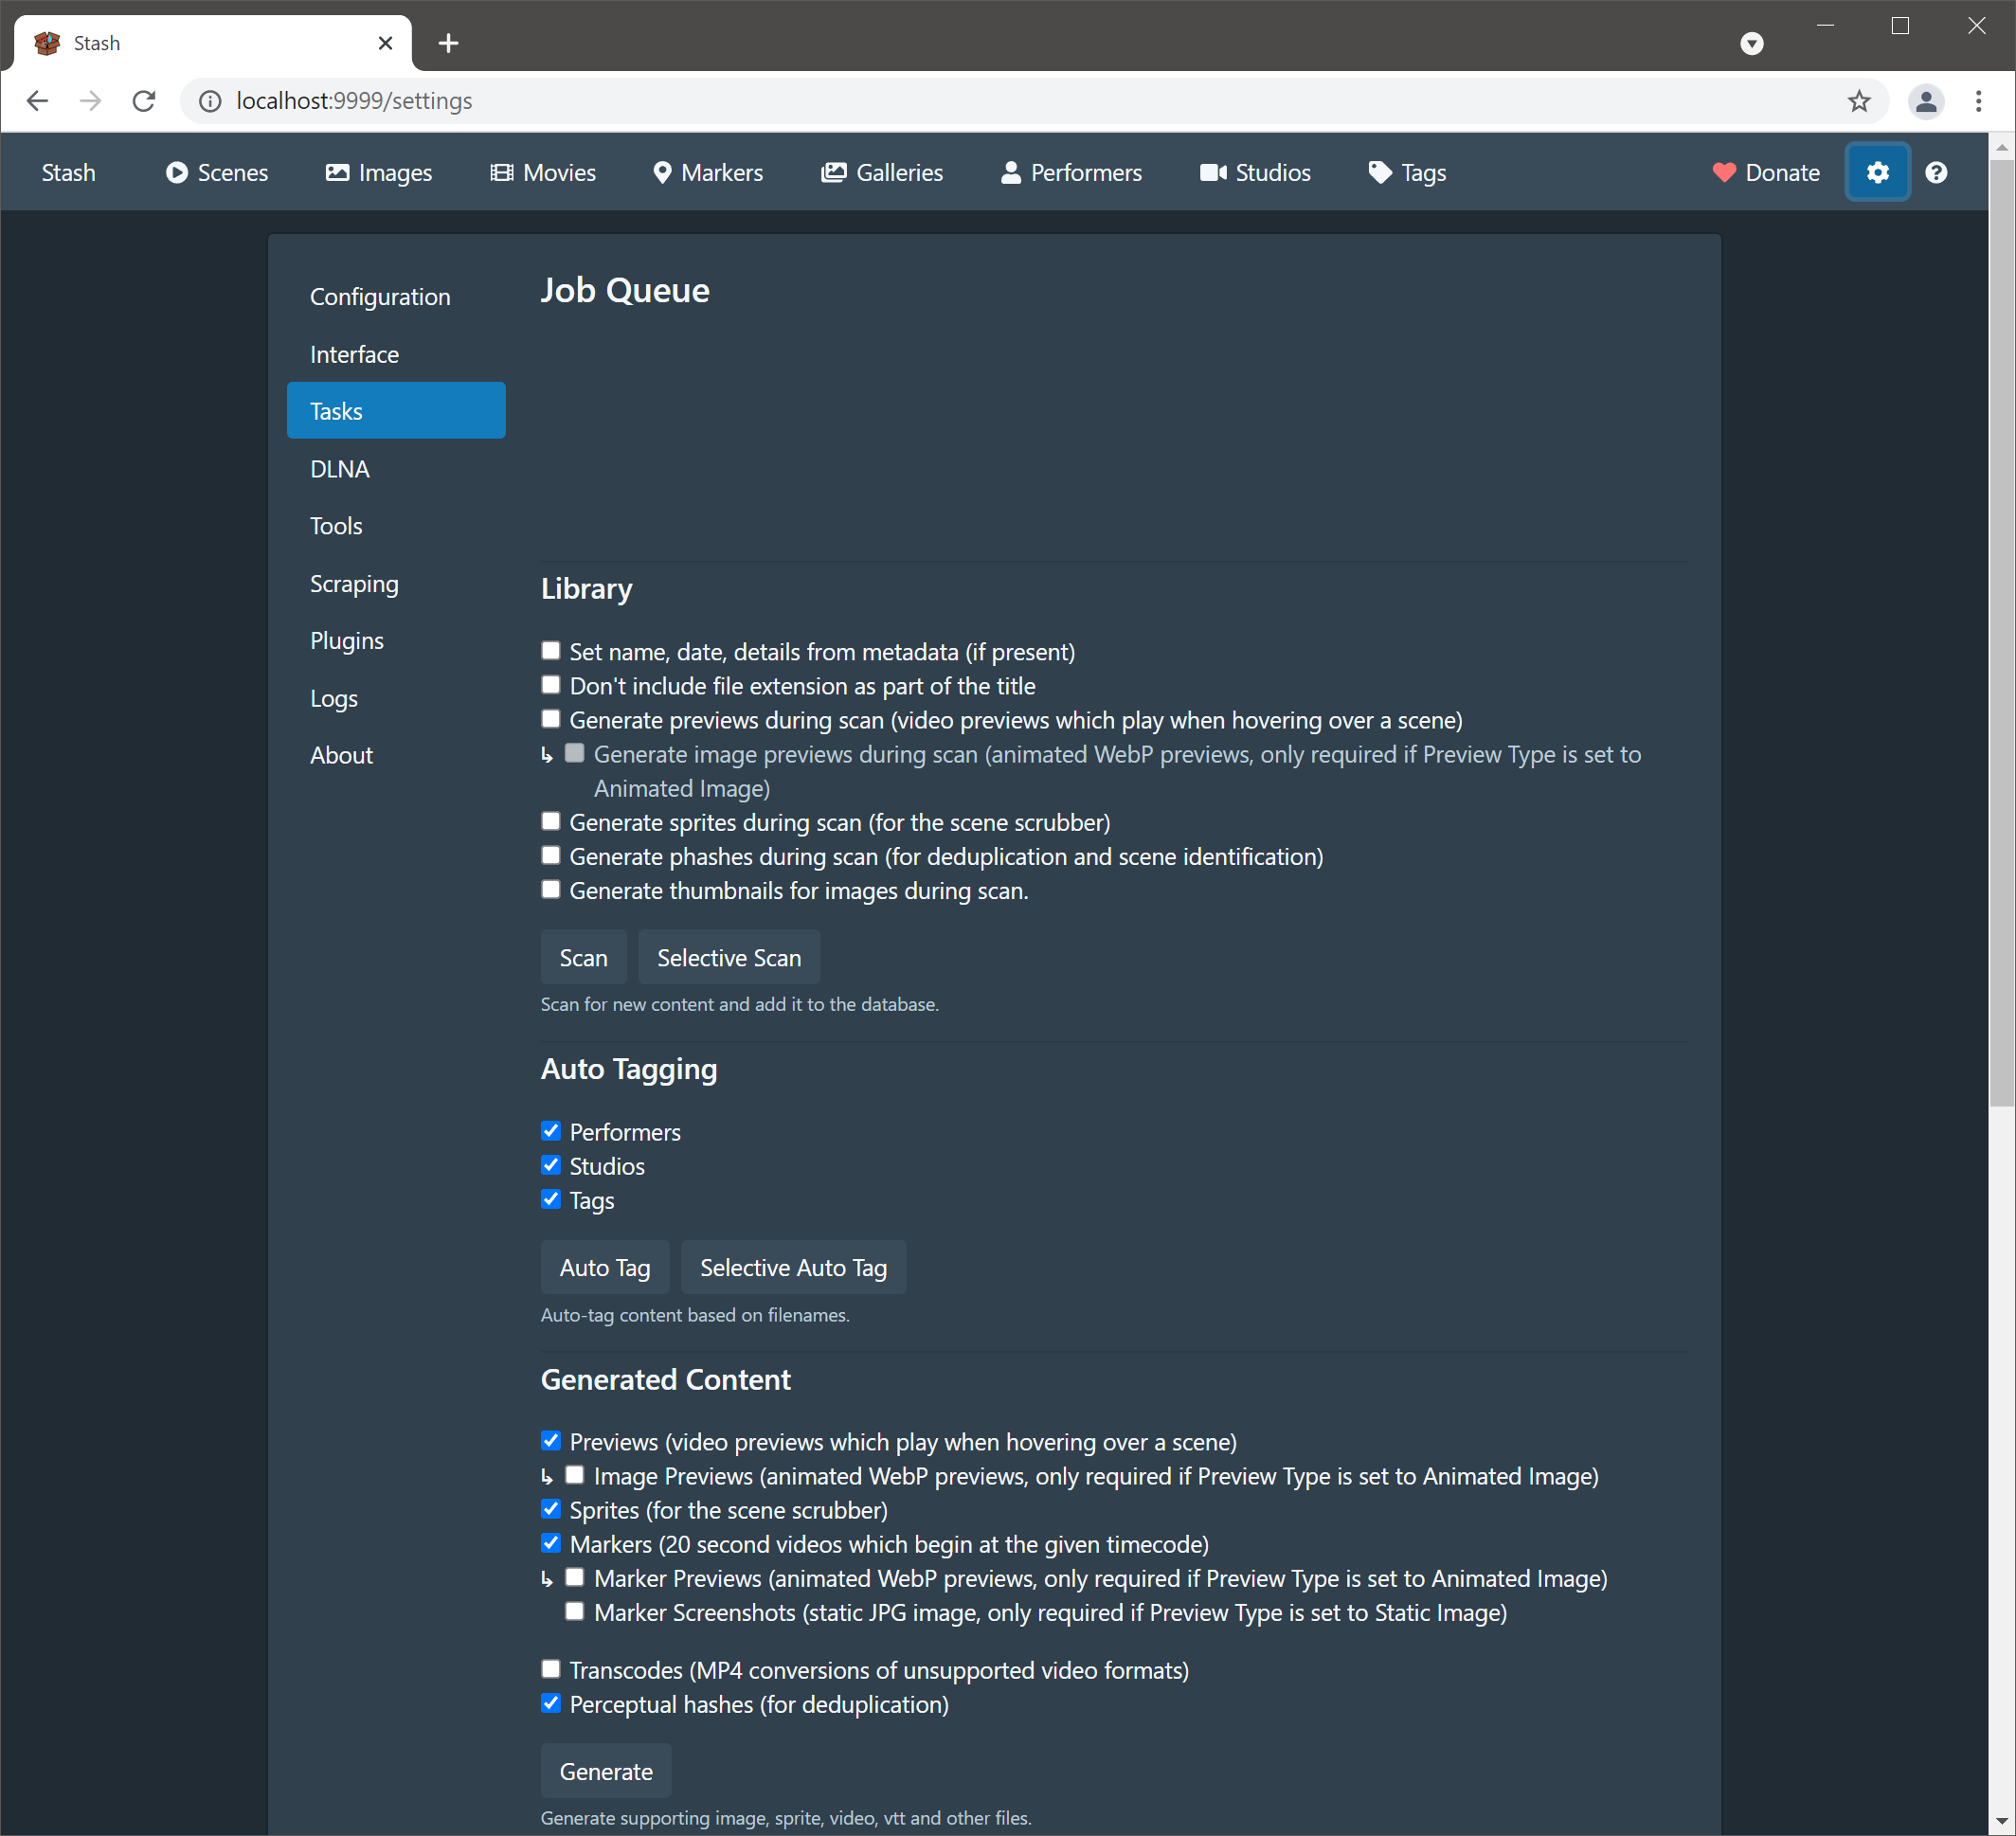Check Marker Screenshots static JPG option
Viewport: 2016px width, 1836px height.
(x=575, y=1611)
